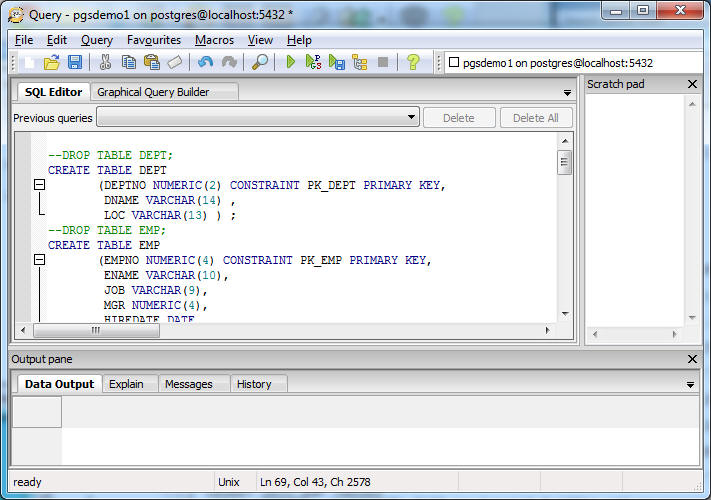Open the Query menu
The width and height of the screenshot is (711, 500).
(x=97, y=40)
